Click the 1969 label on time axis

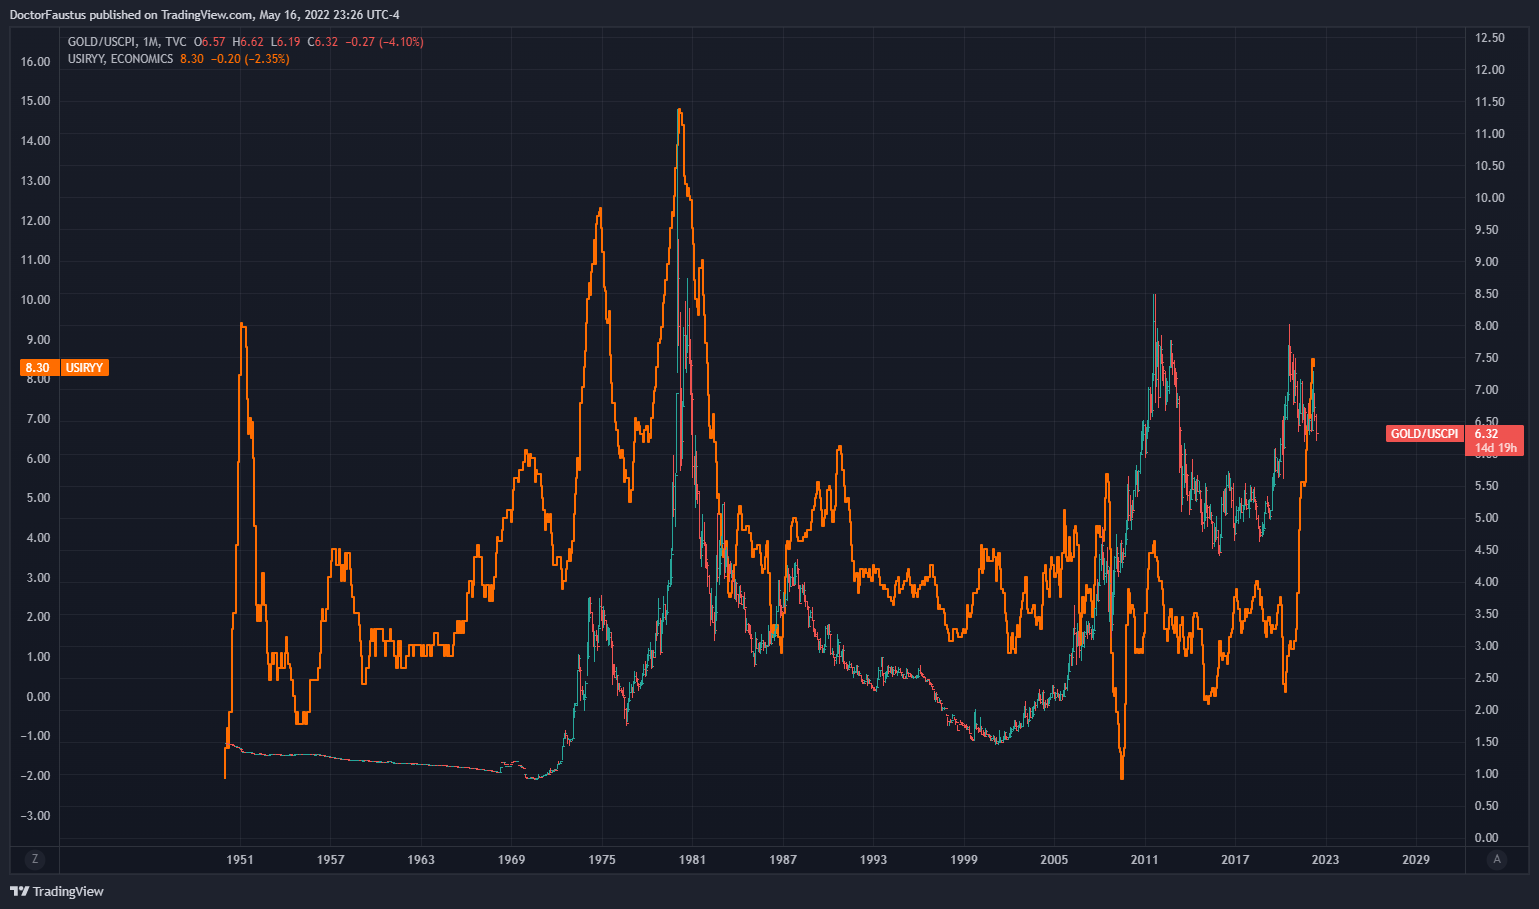click(512, 859)
